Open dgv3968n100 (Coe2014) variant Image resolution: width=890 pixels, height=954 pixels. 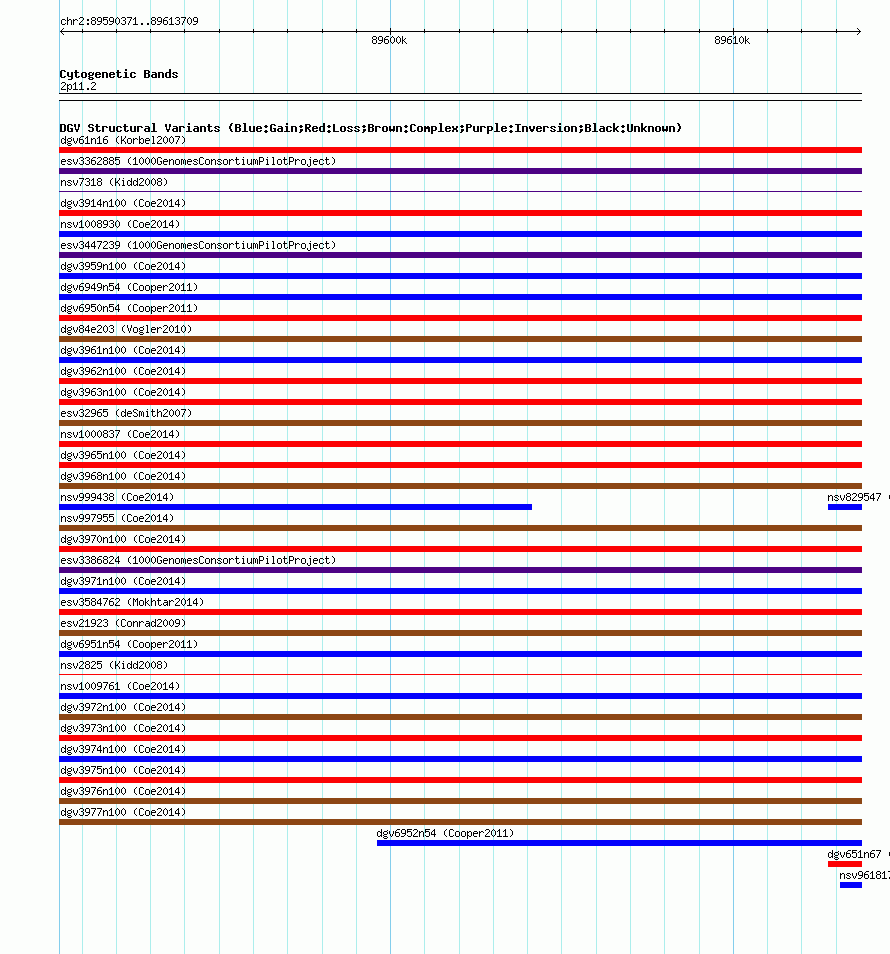point(123,476)
